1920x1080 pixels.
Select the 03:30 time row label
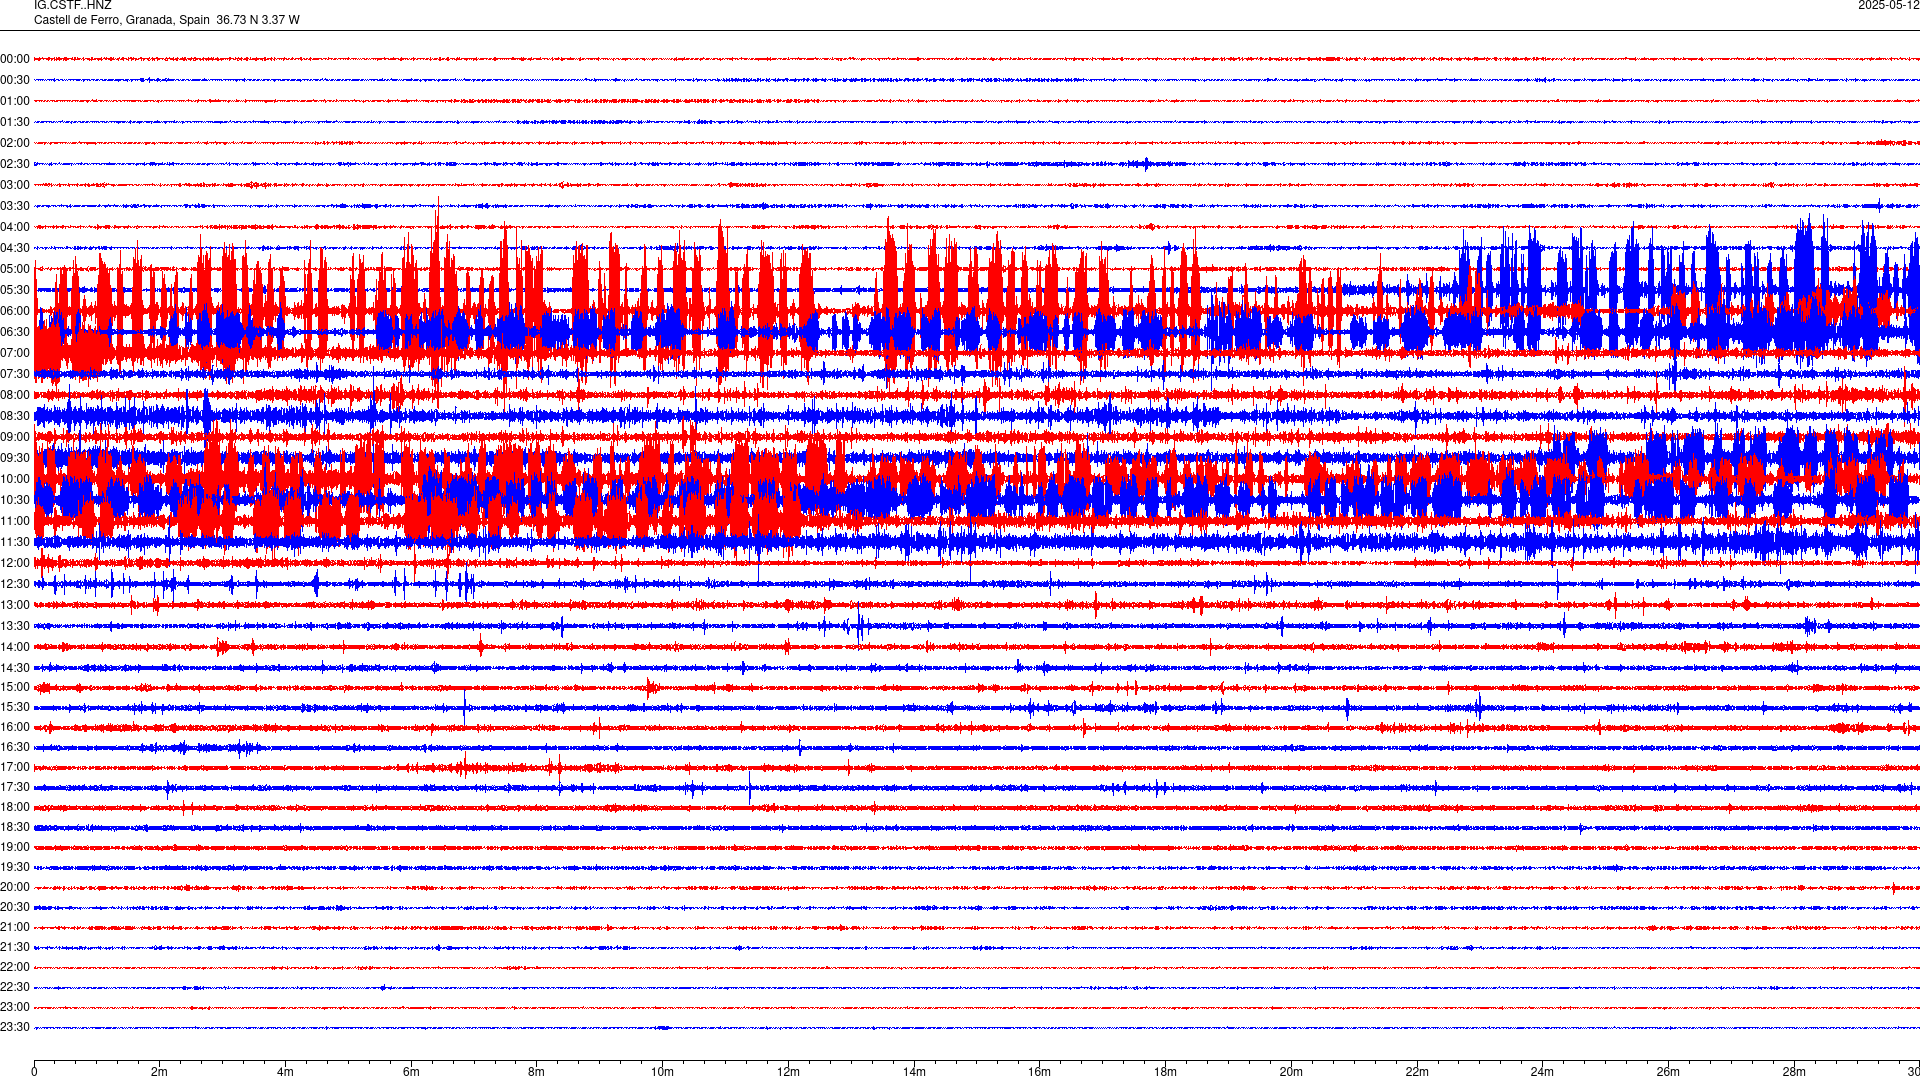click(x=15, y=206)
